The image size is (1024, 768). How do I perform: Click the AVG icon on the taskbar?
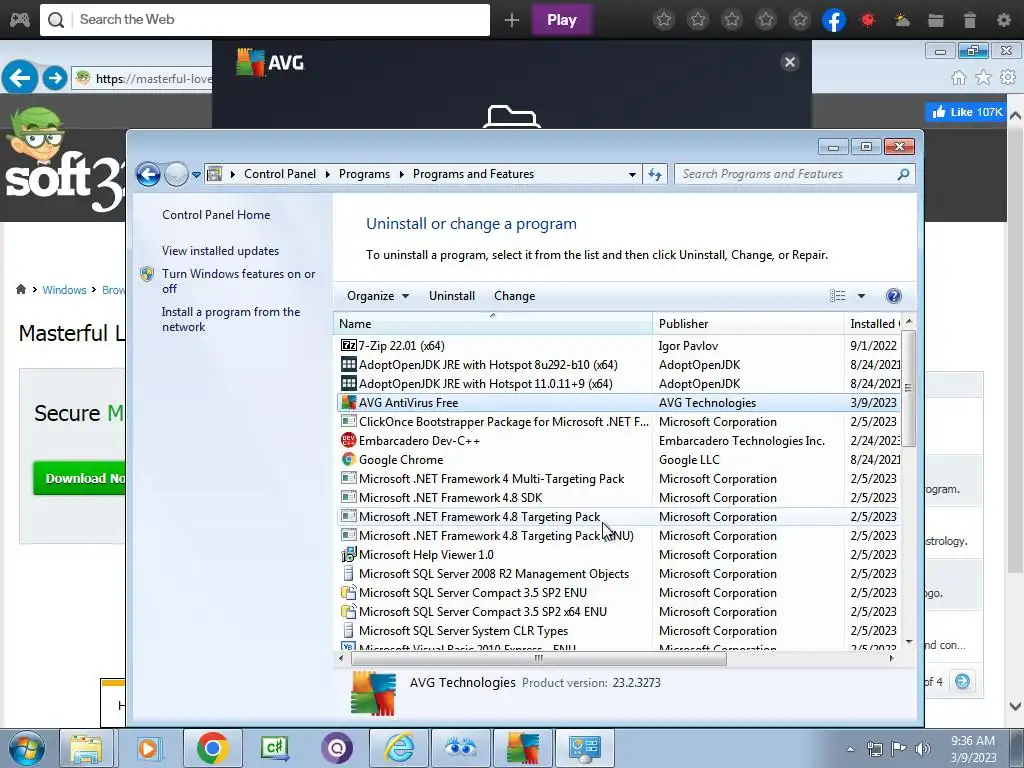click(522, 748)
